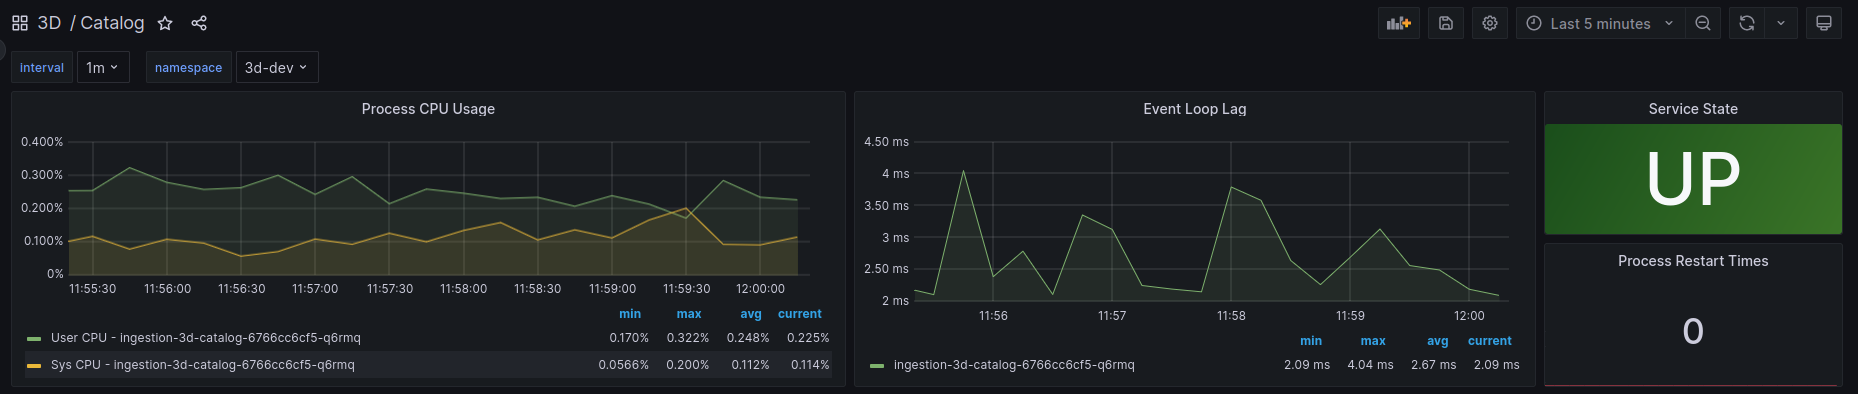Open dashboard settings gear
Viewport: 1858px width, 394px height.
(1490, 23)
